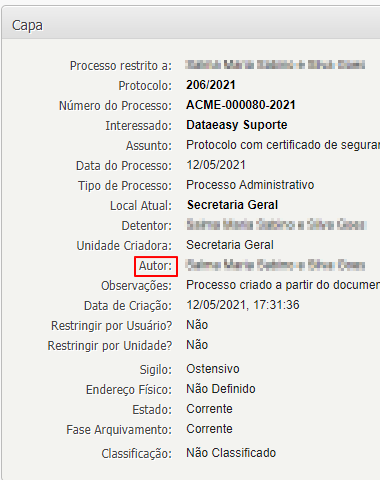Click the Dataeasy Suporte interested party value

coord(237,125)
